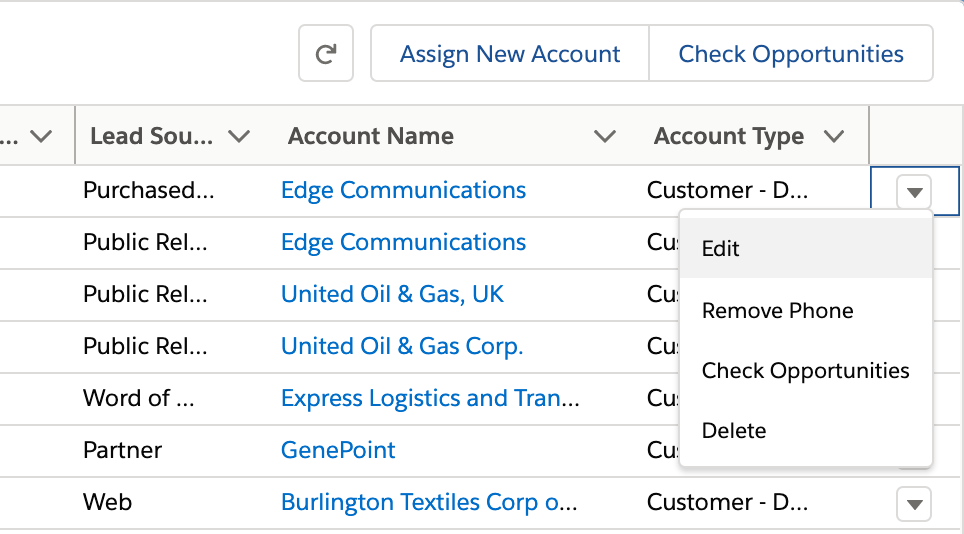
Task: Open row actions arrow for Burlington Textiles row
Action: pos(914,503)
